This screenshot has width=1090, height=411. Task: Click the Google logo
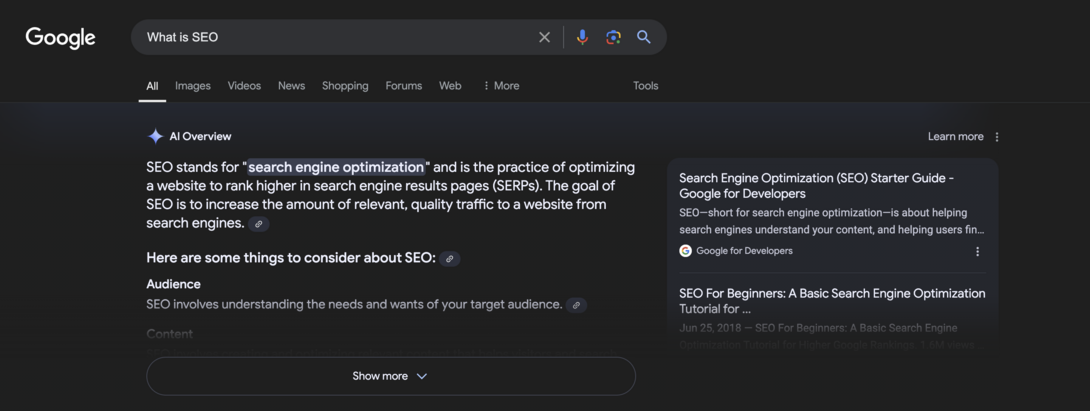coord(60,38)
